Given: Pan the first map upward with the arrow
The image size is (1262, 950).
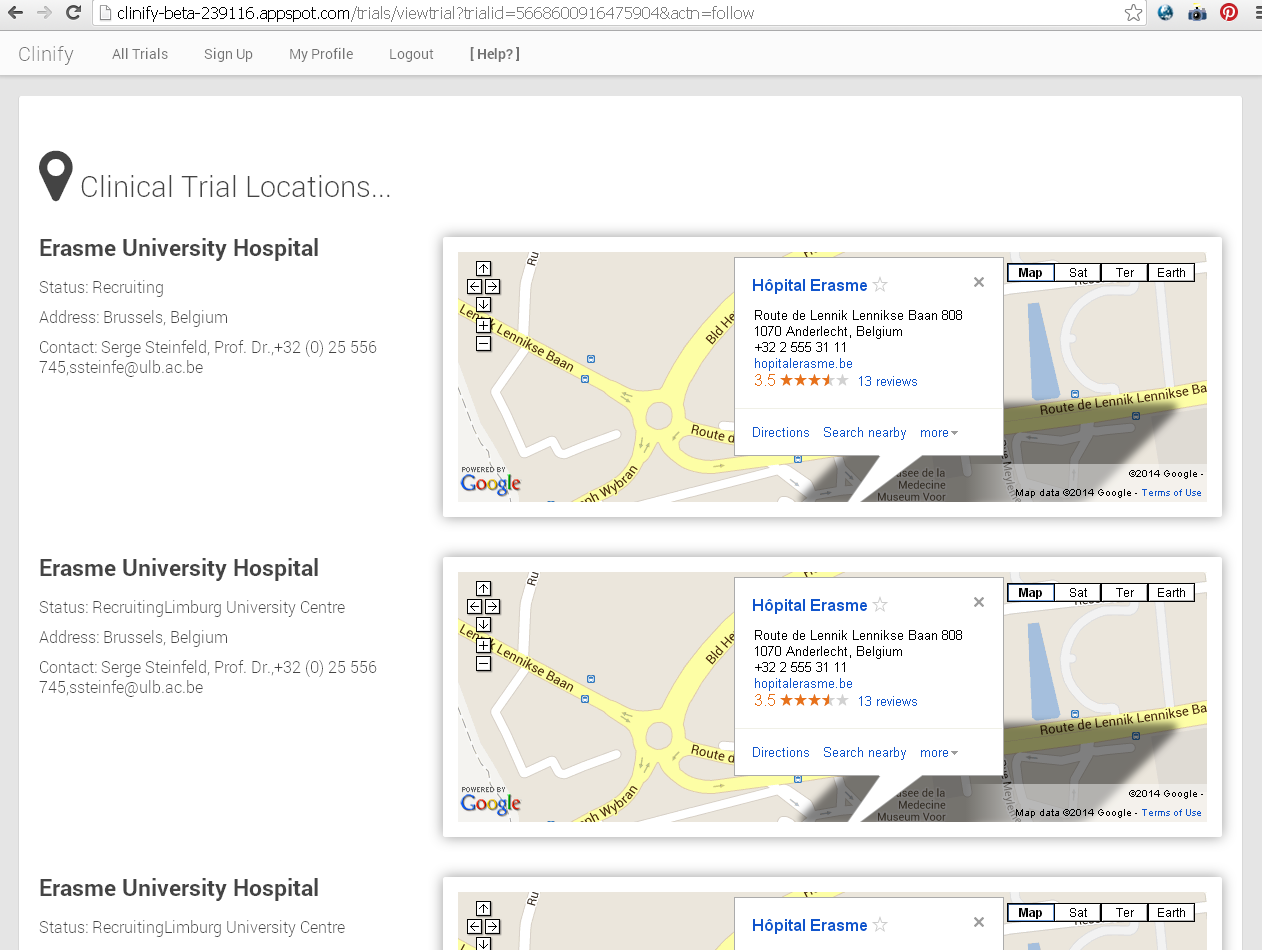Looking at the screenshot, I should [x=483, y=268].
